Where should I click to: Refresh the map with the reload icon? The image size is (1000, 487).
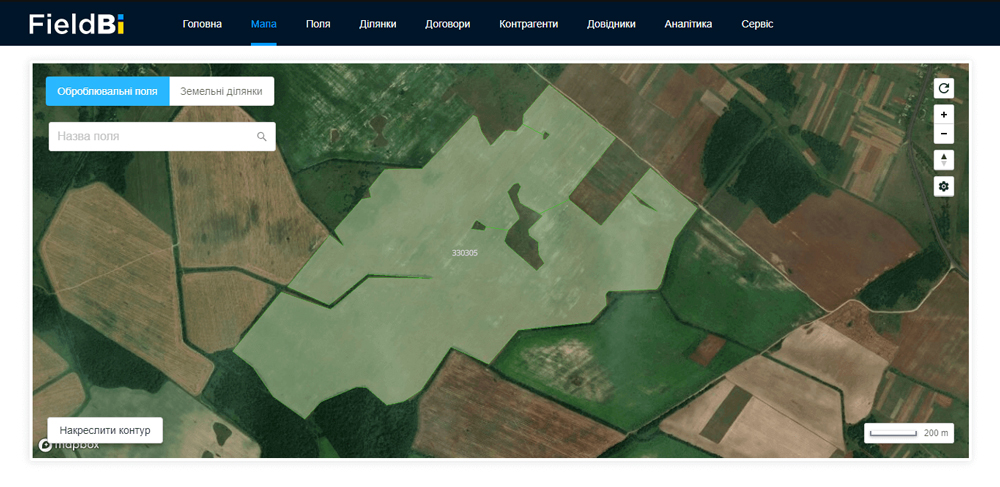pos(944,88)
